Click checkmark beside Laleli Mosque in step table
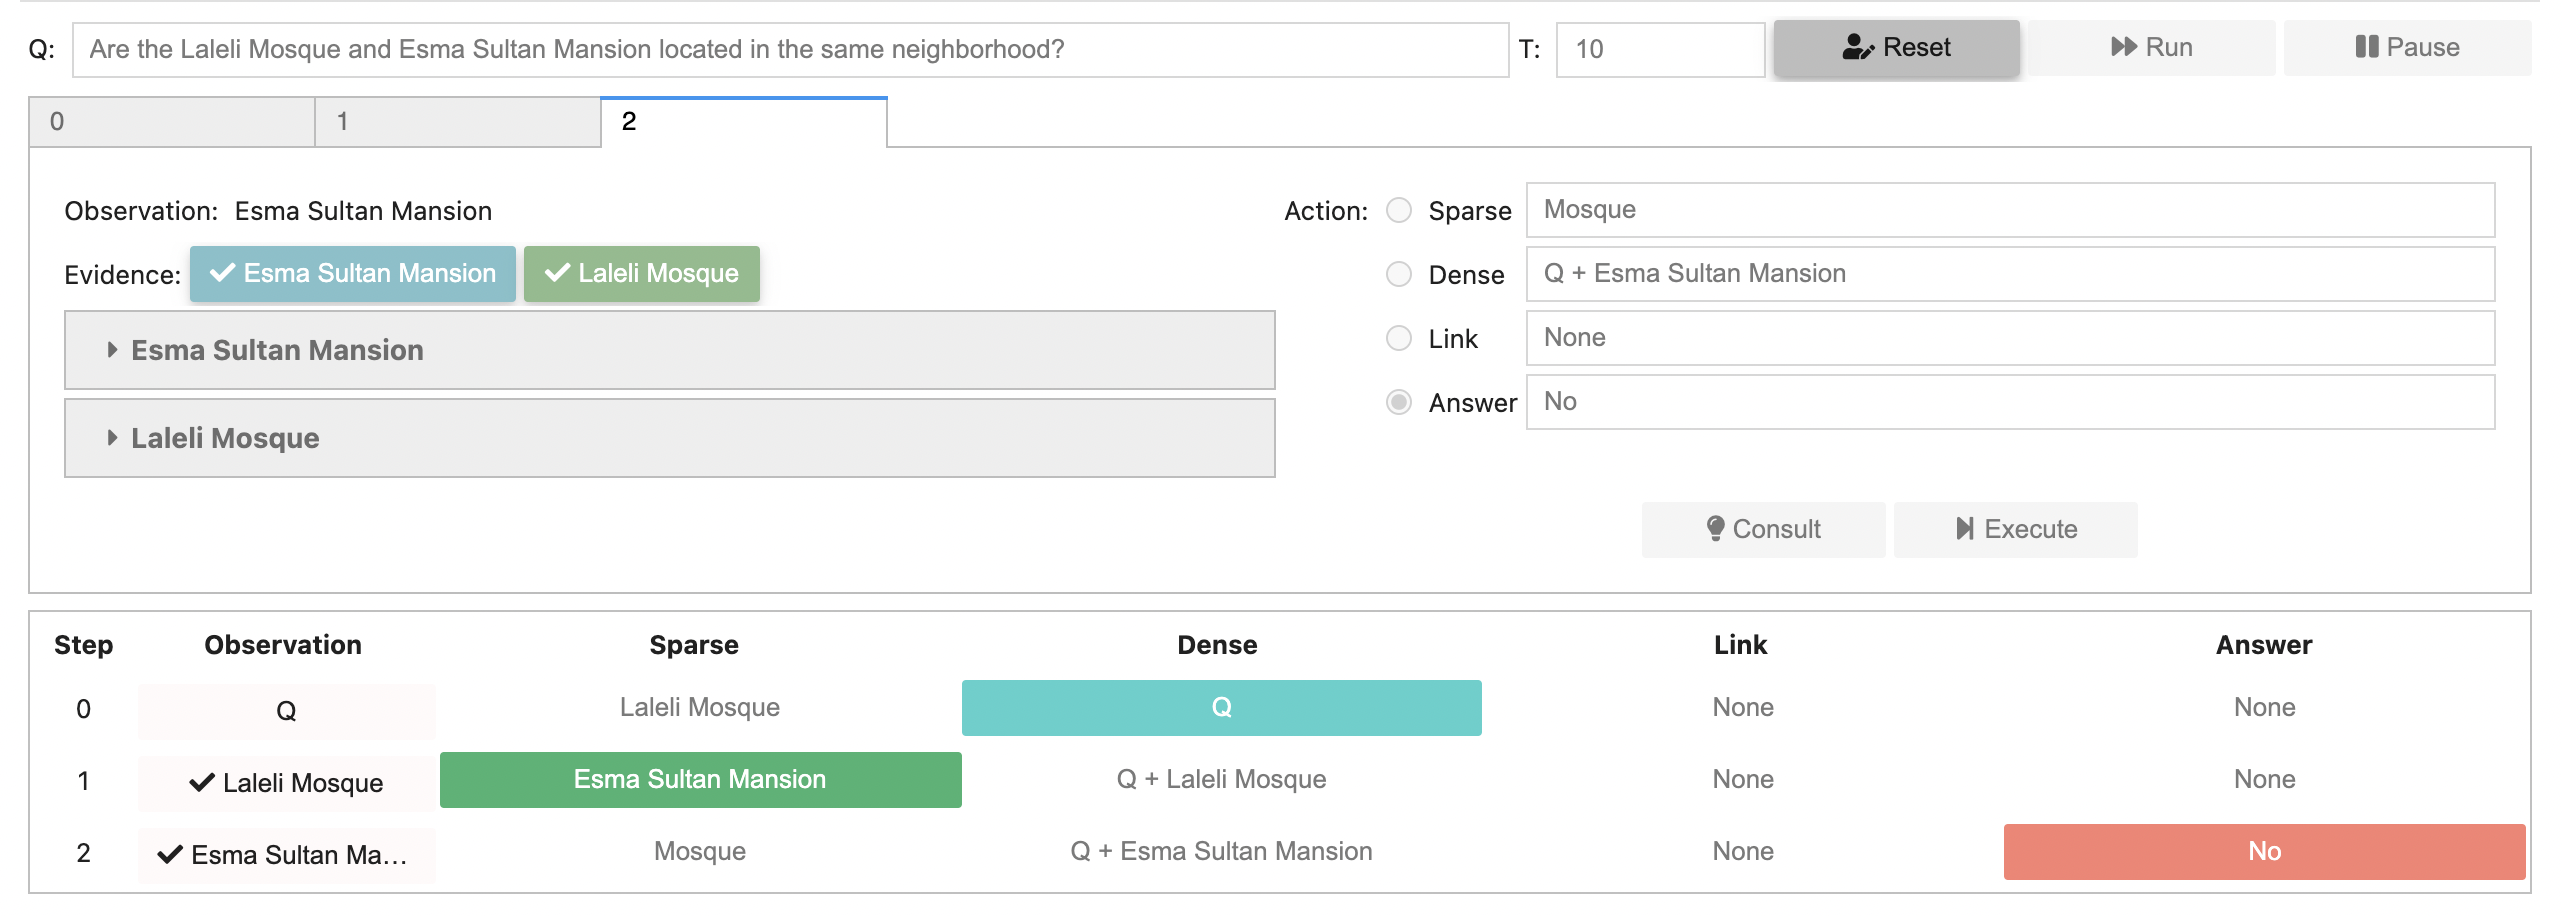 [x=202, y=783]
